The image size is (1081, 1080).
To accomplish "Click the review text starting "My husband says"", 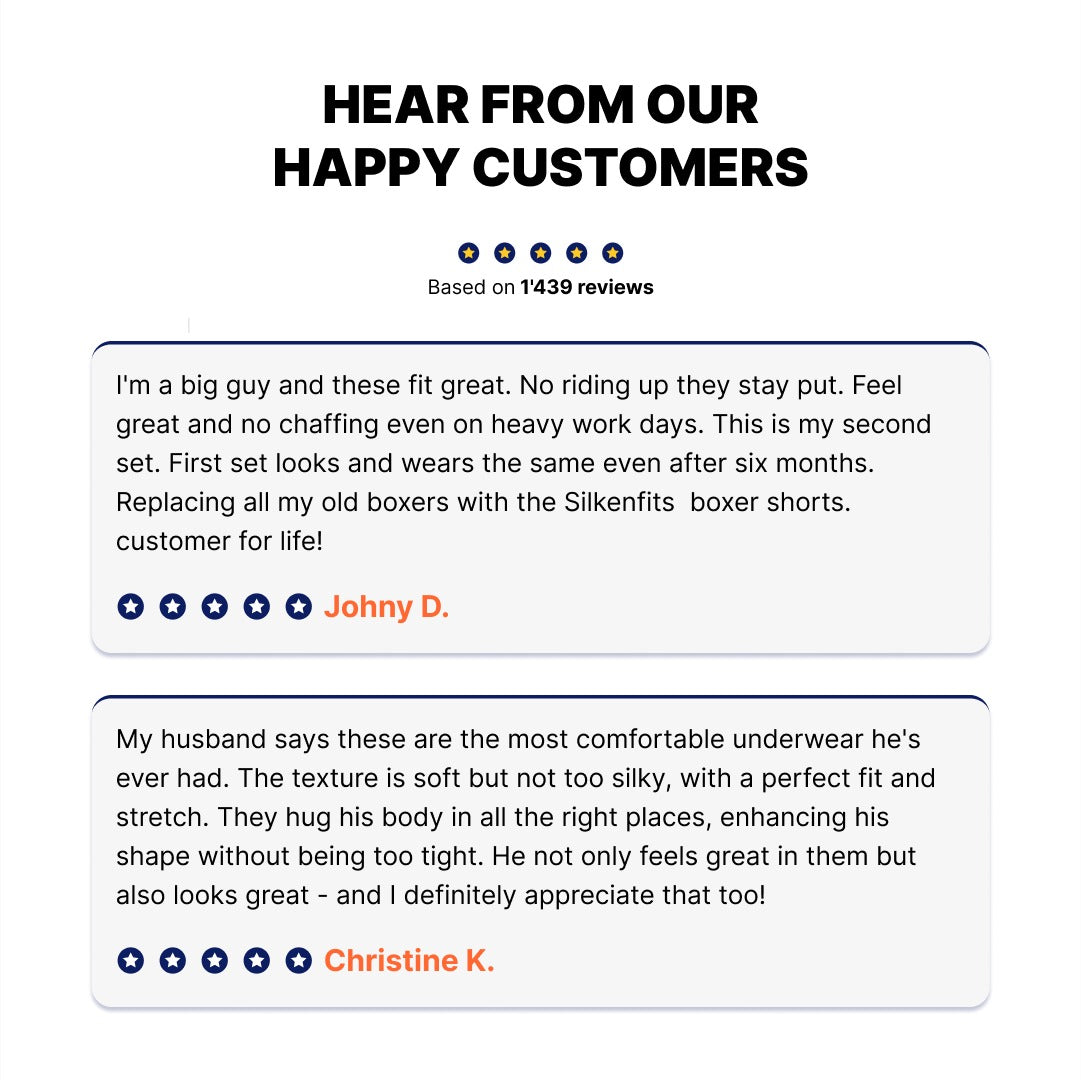I will point(525,817).
